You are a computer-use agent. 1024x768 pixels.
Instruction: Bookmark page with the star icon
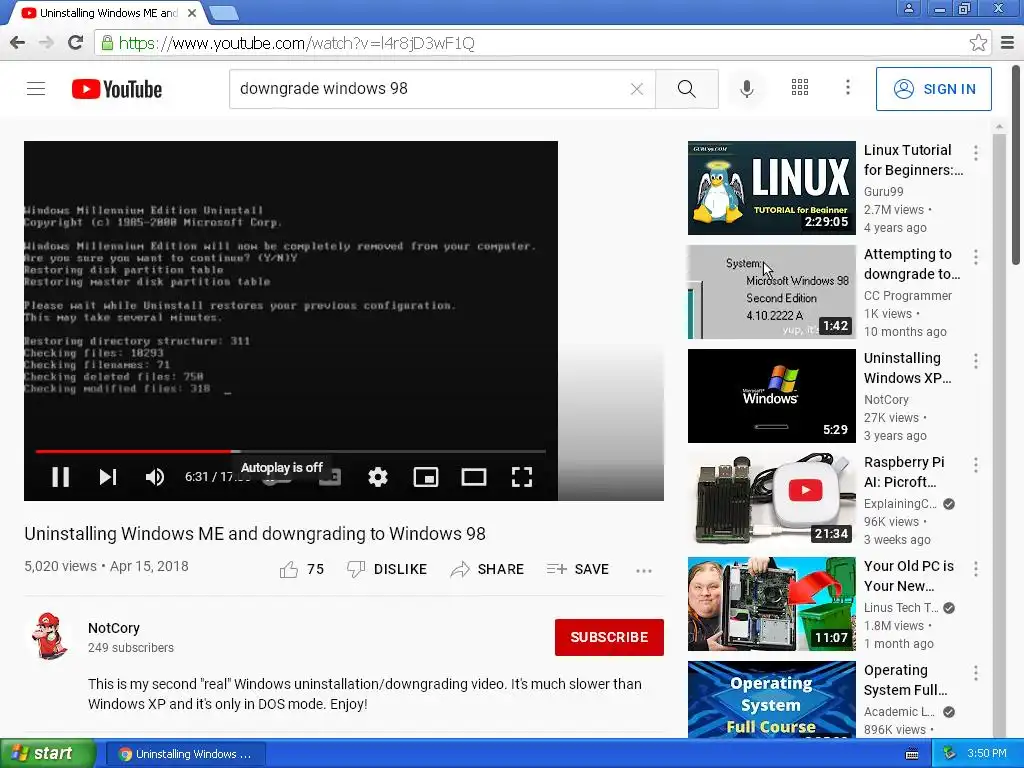click(x=978, y=43)
